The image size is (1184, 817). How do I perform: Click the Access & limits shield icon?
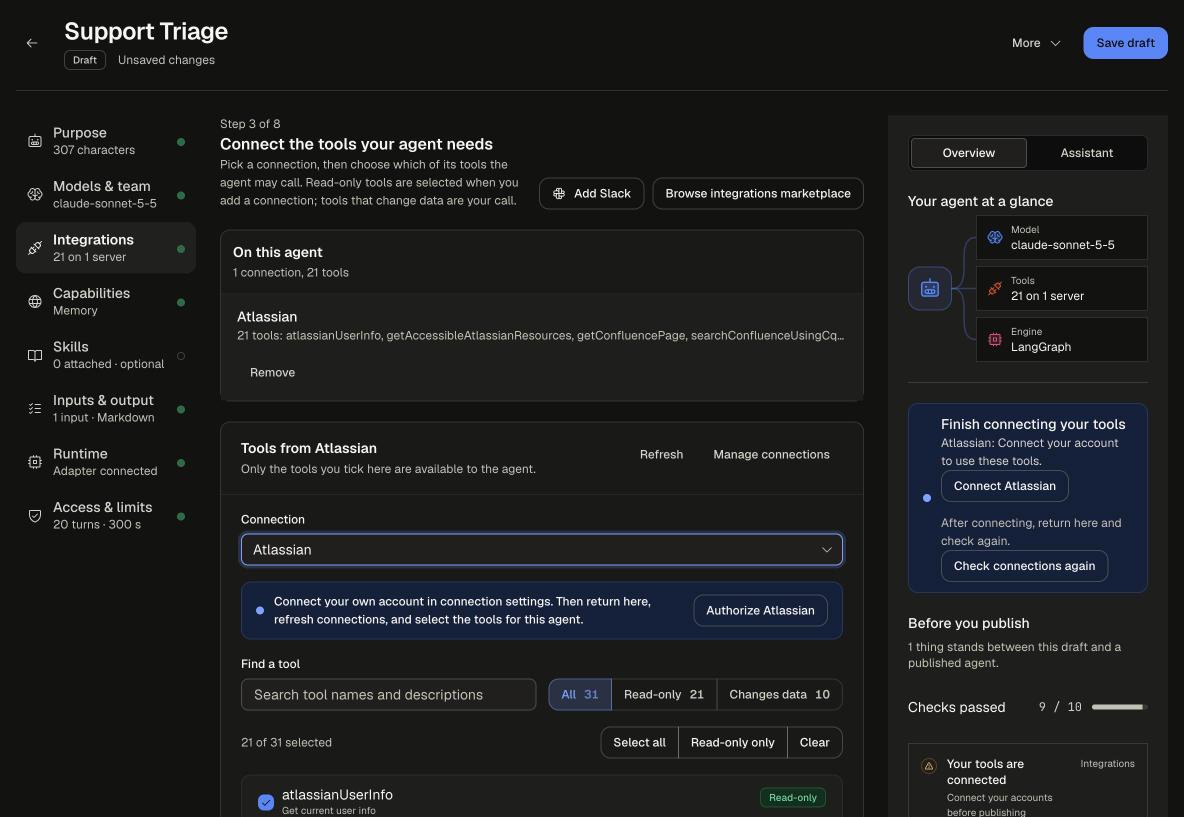pyautogui.click(x=35, y=516)
